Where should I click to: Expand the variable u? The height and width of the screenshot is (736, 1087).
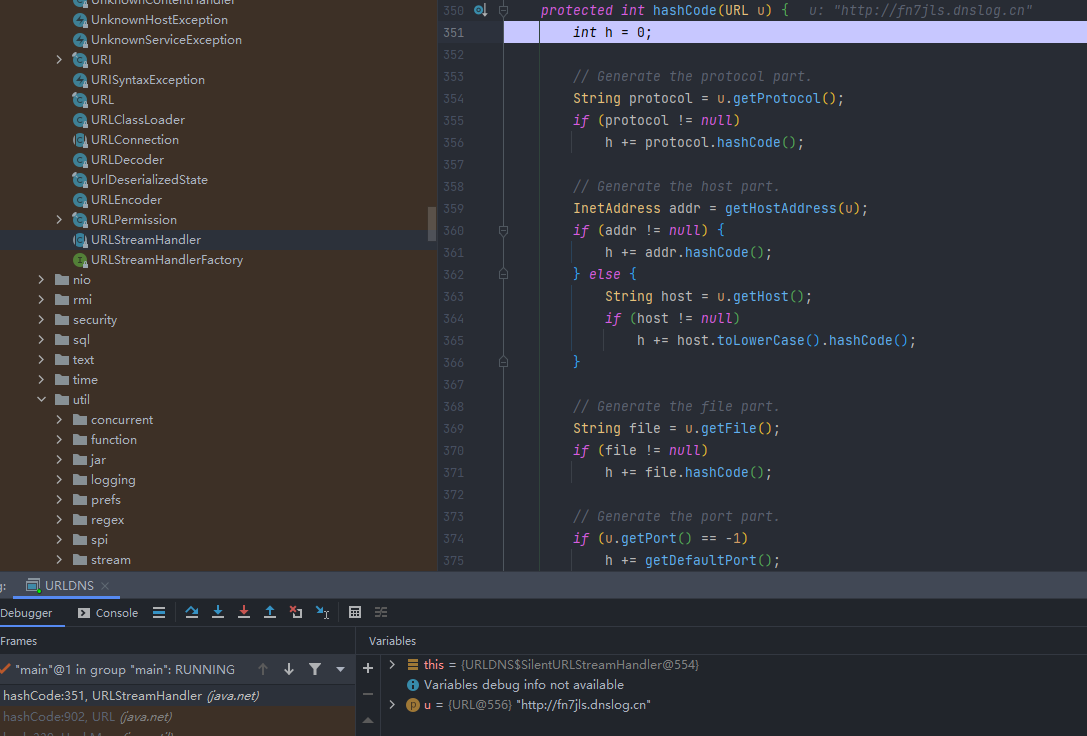pos(392,705)
